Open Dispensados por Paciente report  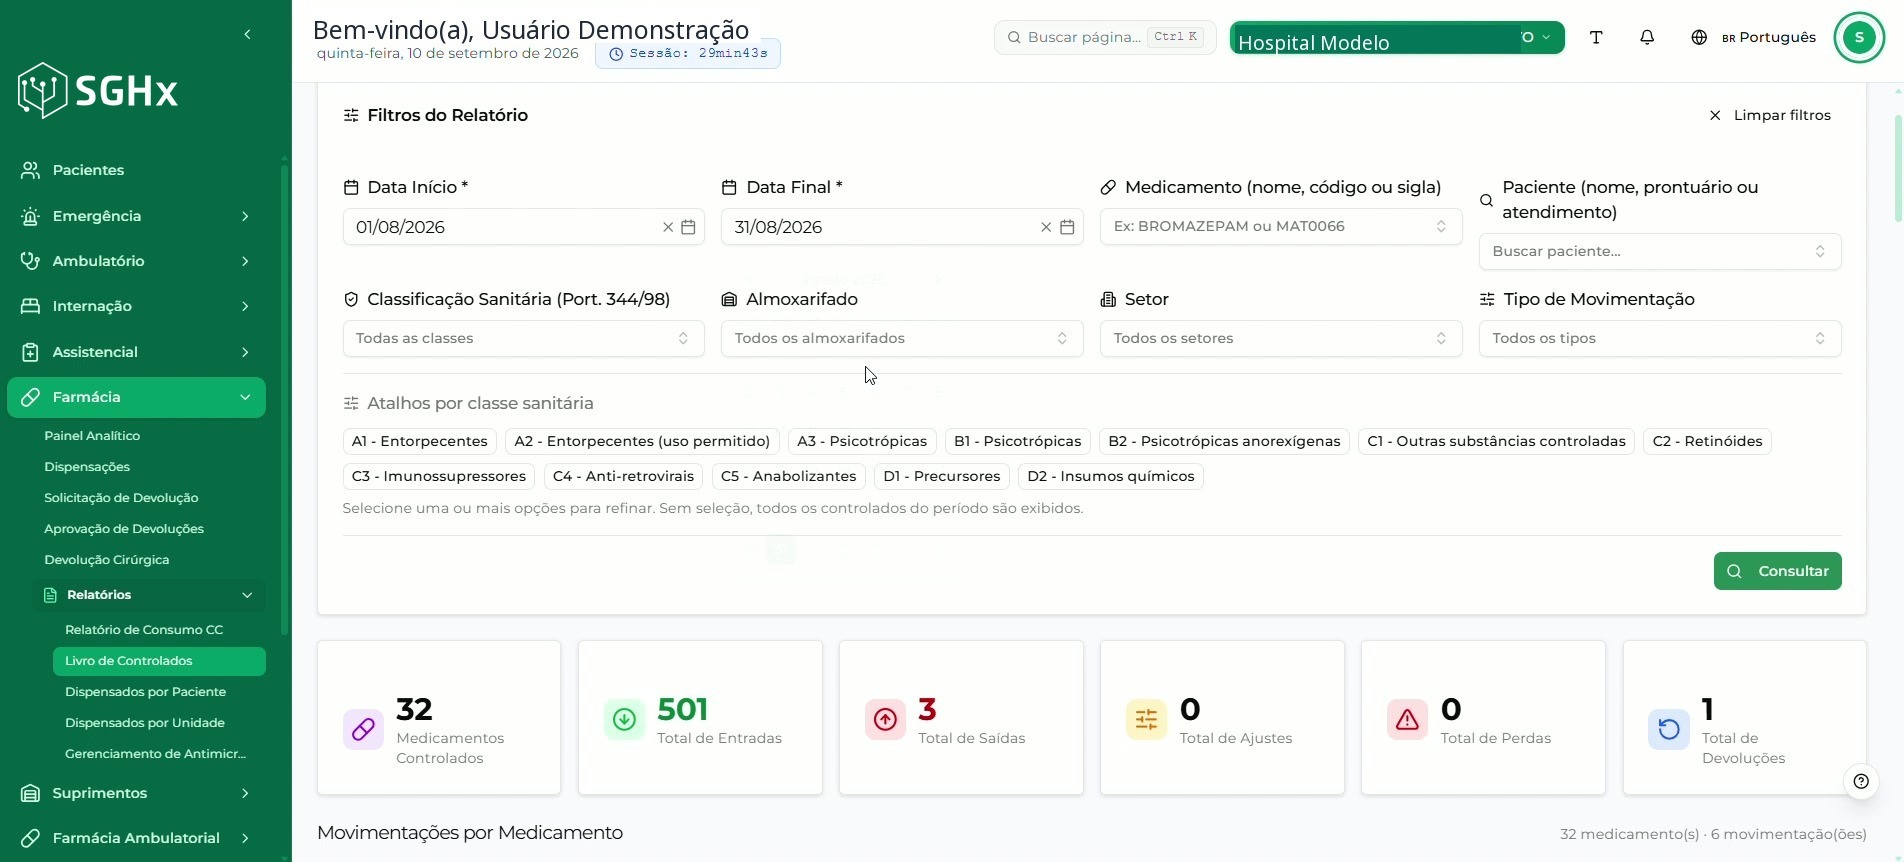[x=145, y=692]
